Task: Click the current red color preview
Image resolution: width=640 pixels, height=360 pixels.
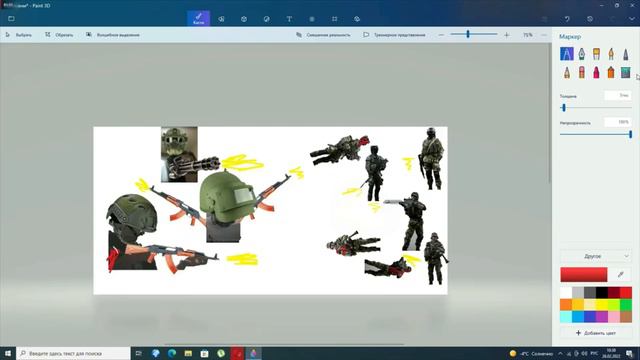Action: pos(584,275)
